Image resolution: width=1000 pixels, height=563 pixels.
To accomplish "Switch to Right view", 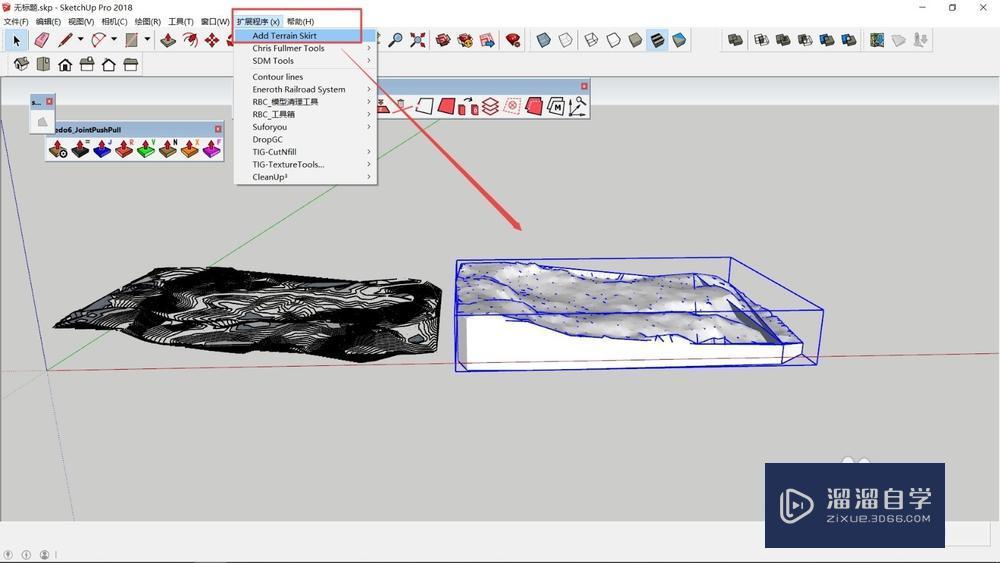I will click(x=87, y=64).
